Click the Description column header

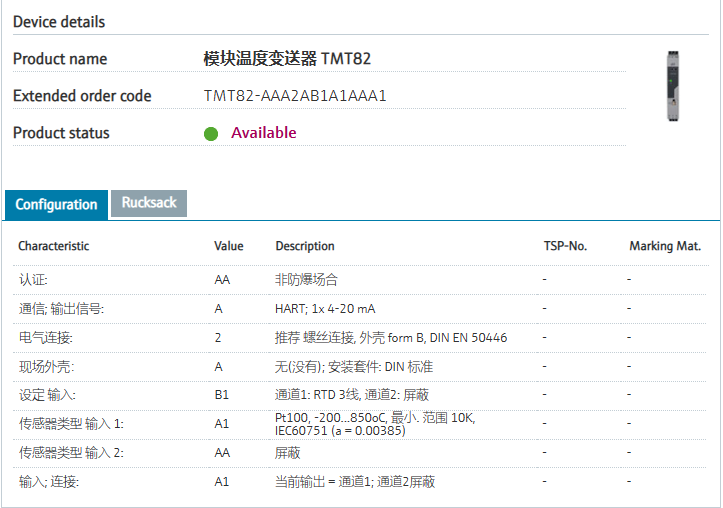pyautogui.click(x=305, y=246)
